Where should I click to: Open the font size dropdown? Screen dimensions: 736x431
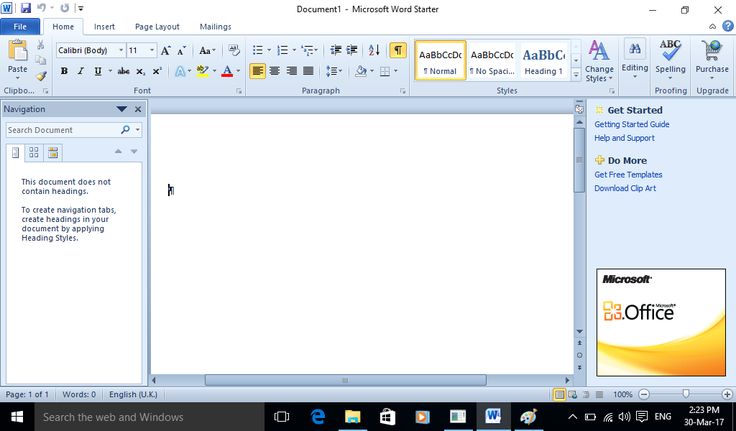coord(152,50)
